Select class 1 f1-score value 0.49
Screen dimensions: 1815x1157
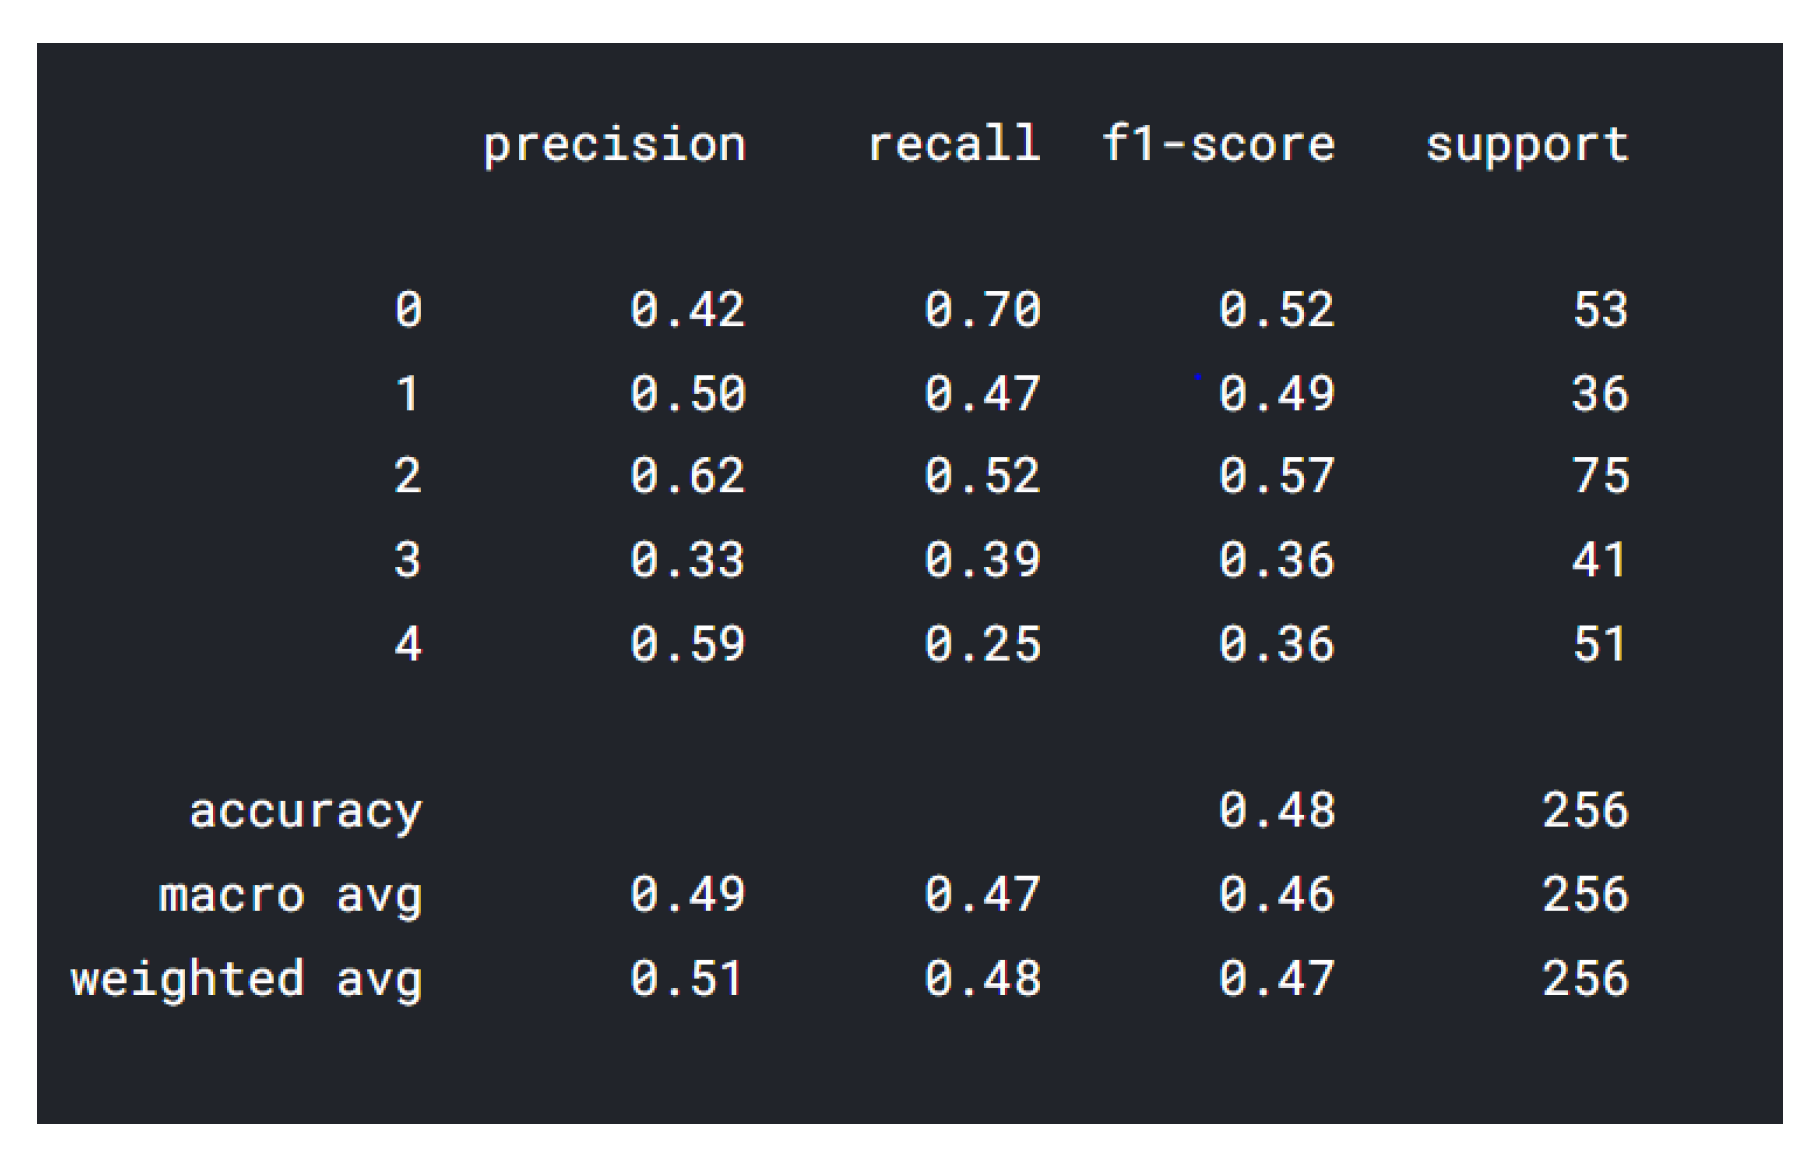(x=1276, y=394)
